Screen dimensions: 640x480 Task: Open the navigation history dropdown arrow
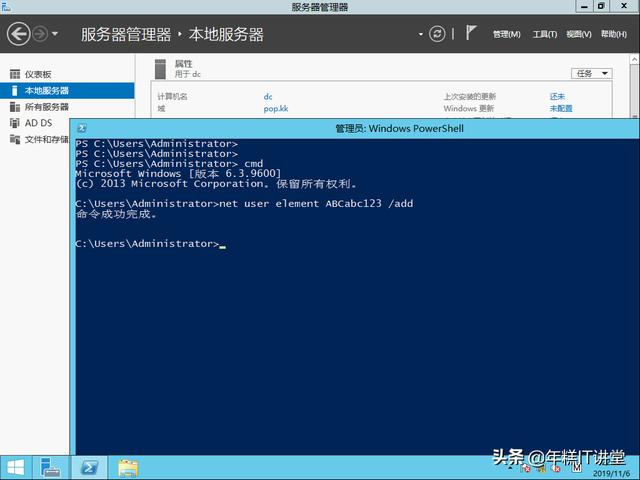55,34
